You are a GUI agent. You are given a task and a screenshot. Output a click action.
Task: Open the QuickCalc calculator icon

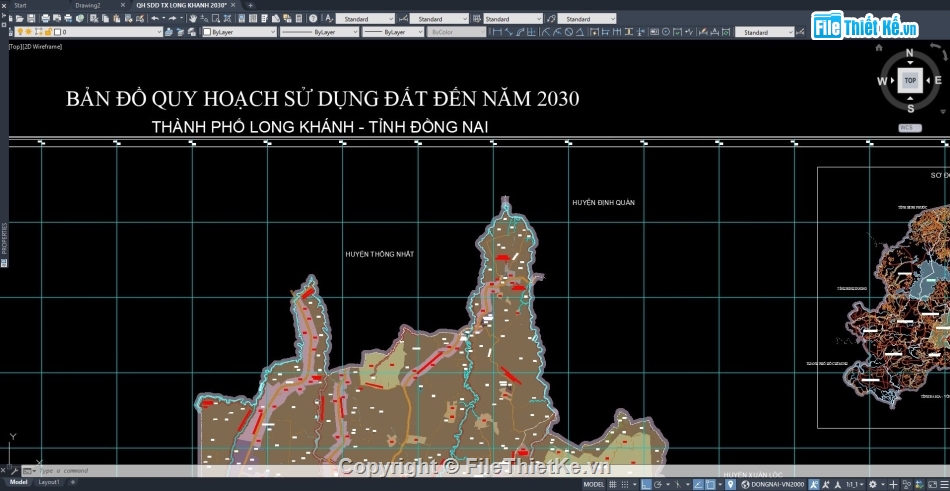pyautogui.click(x=299, y=18)
